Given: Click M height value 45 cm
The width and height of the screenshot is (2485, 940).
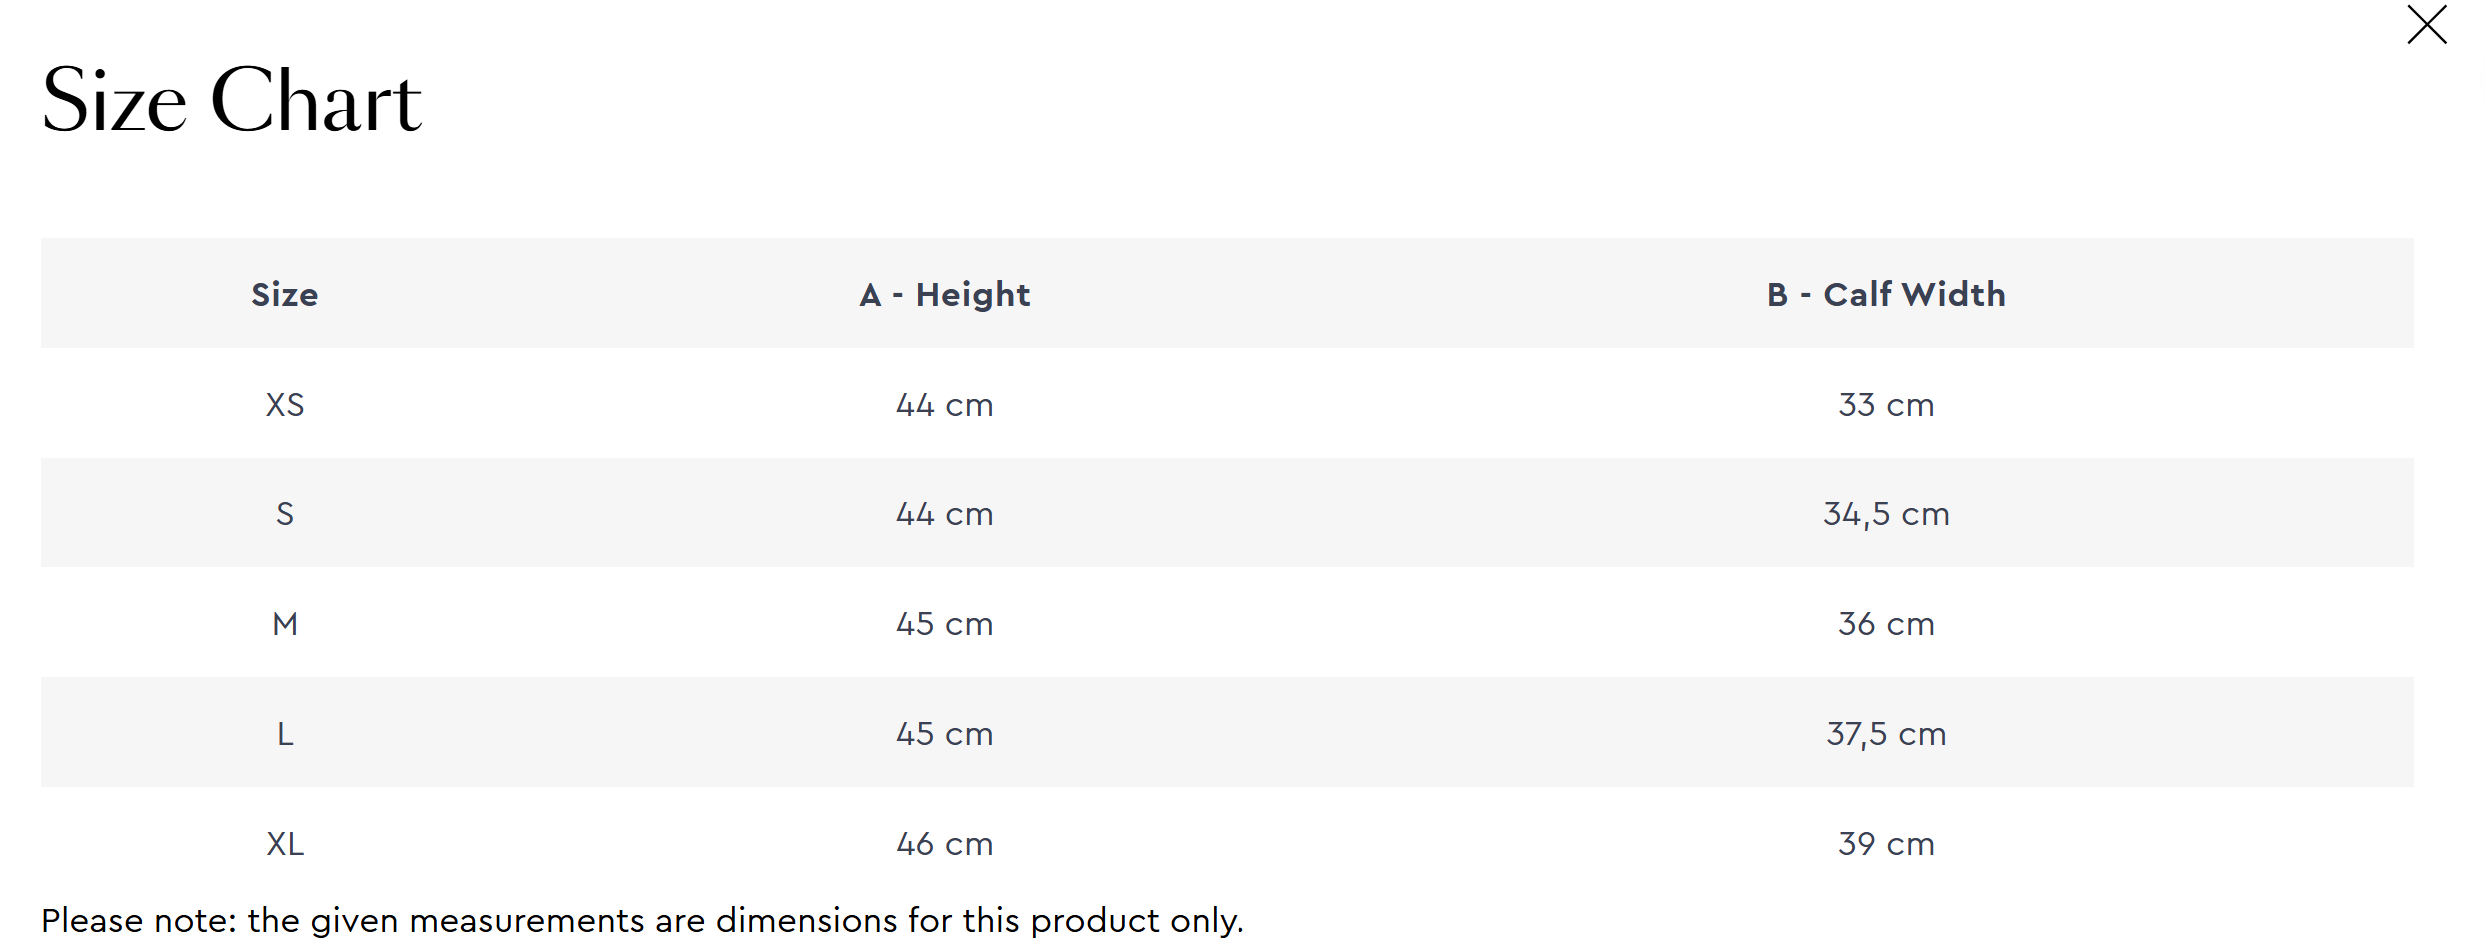Looking at the screenshot, I should point(945,624).
